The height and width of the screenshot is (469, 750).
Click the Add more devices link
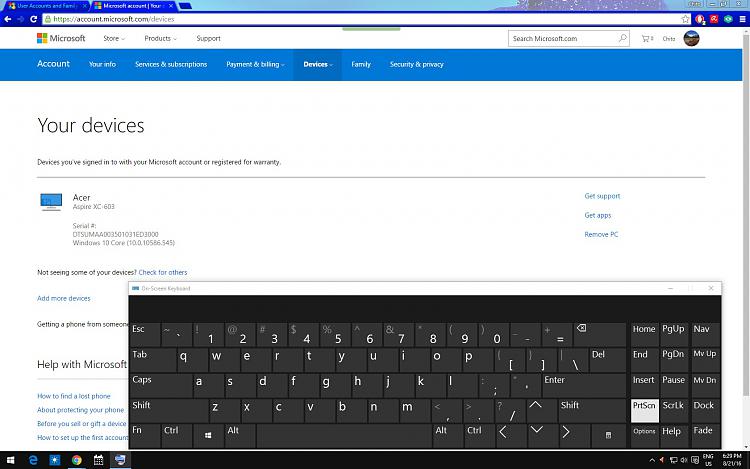pyautogui.click(x=64, y=298)
